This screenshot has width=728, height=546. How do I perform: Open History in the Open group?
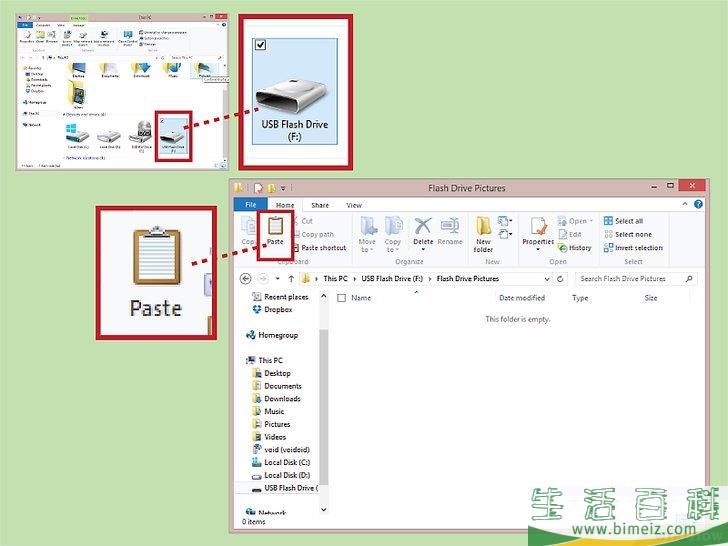click(x=575, y=248)
